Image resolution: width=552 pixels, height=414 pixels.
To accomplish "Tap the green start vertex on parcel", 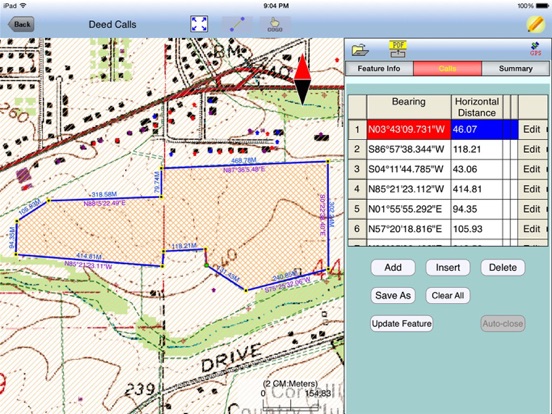I will (x=207, y=265).
